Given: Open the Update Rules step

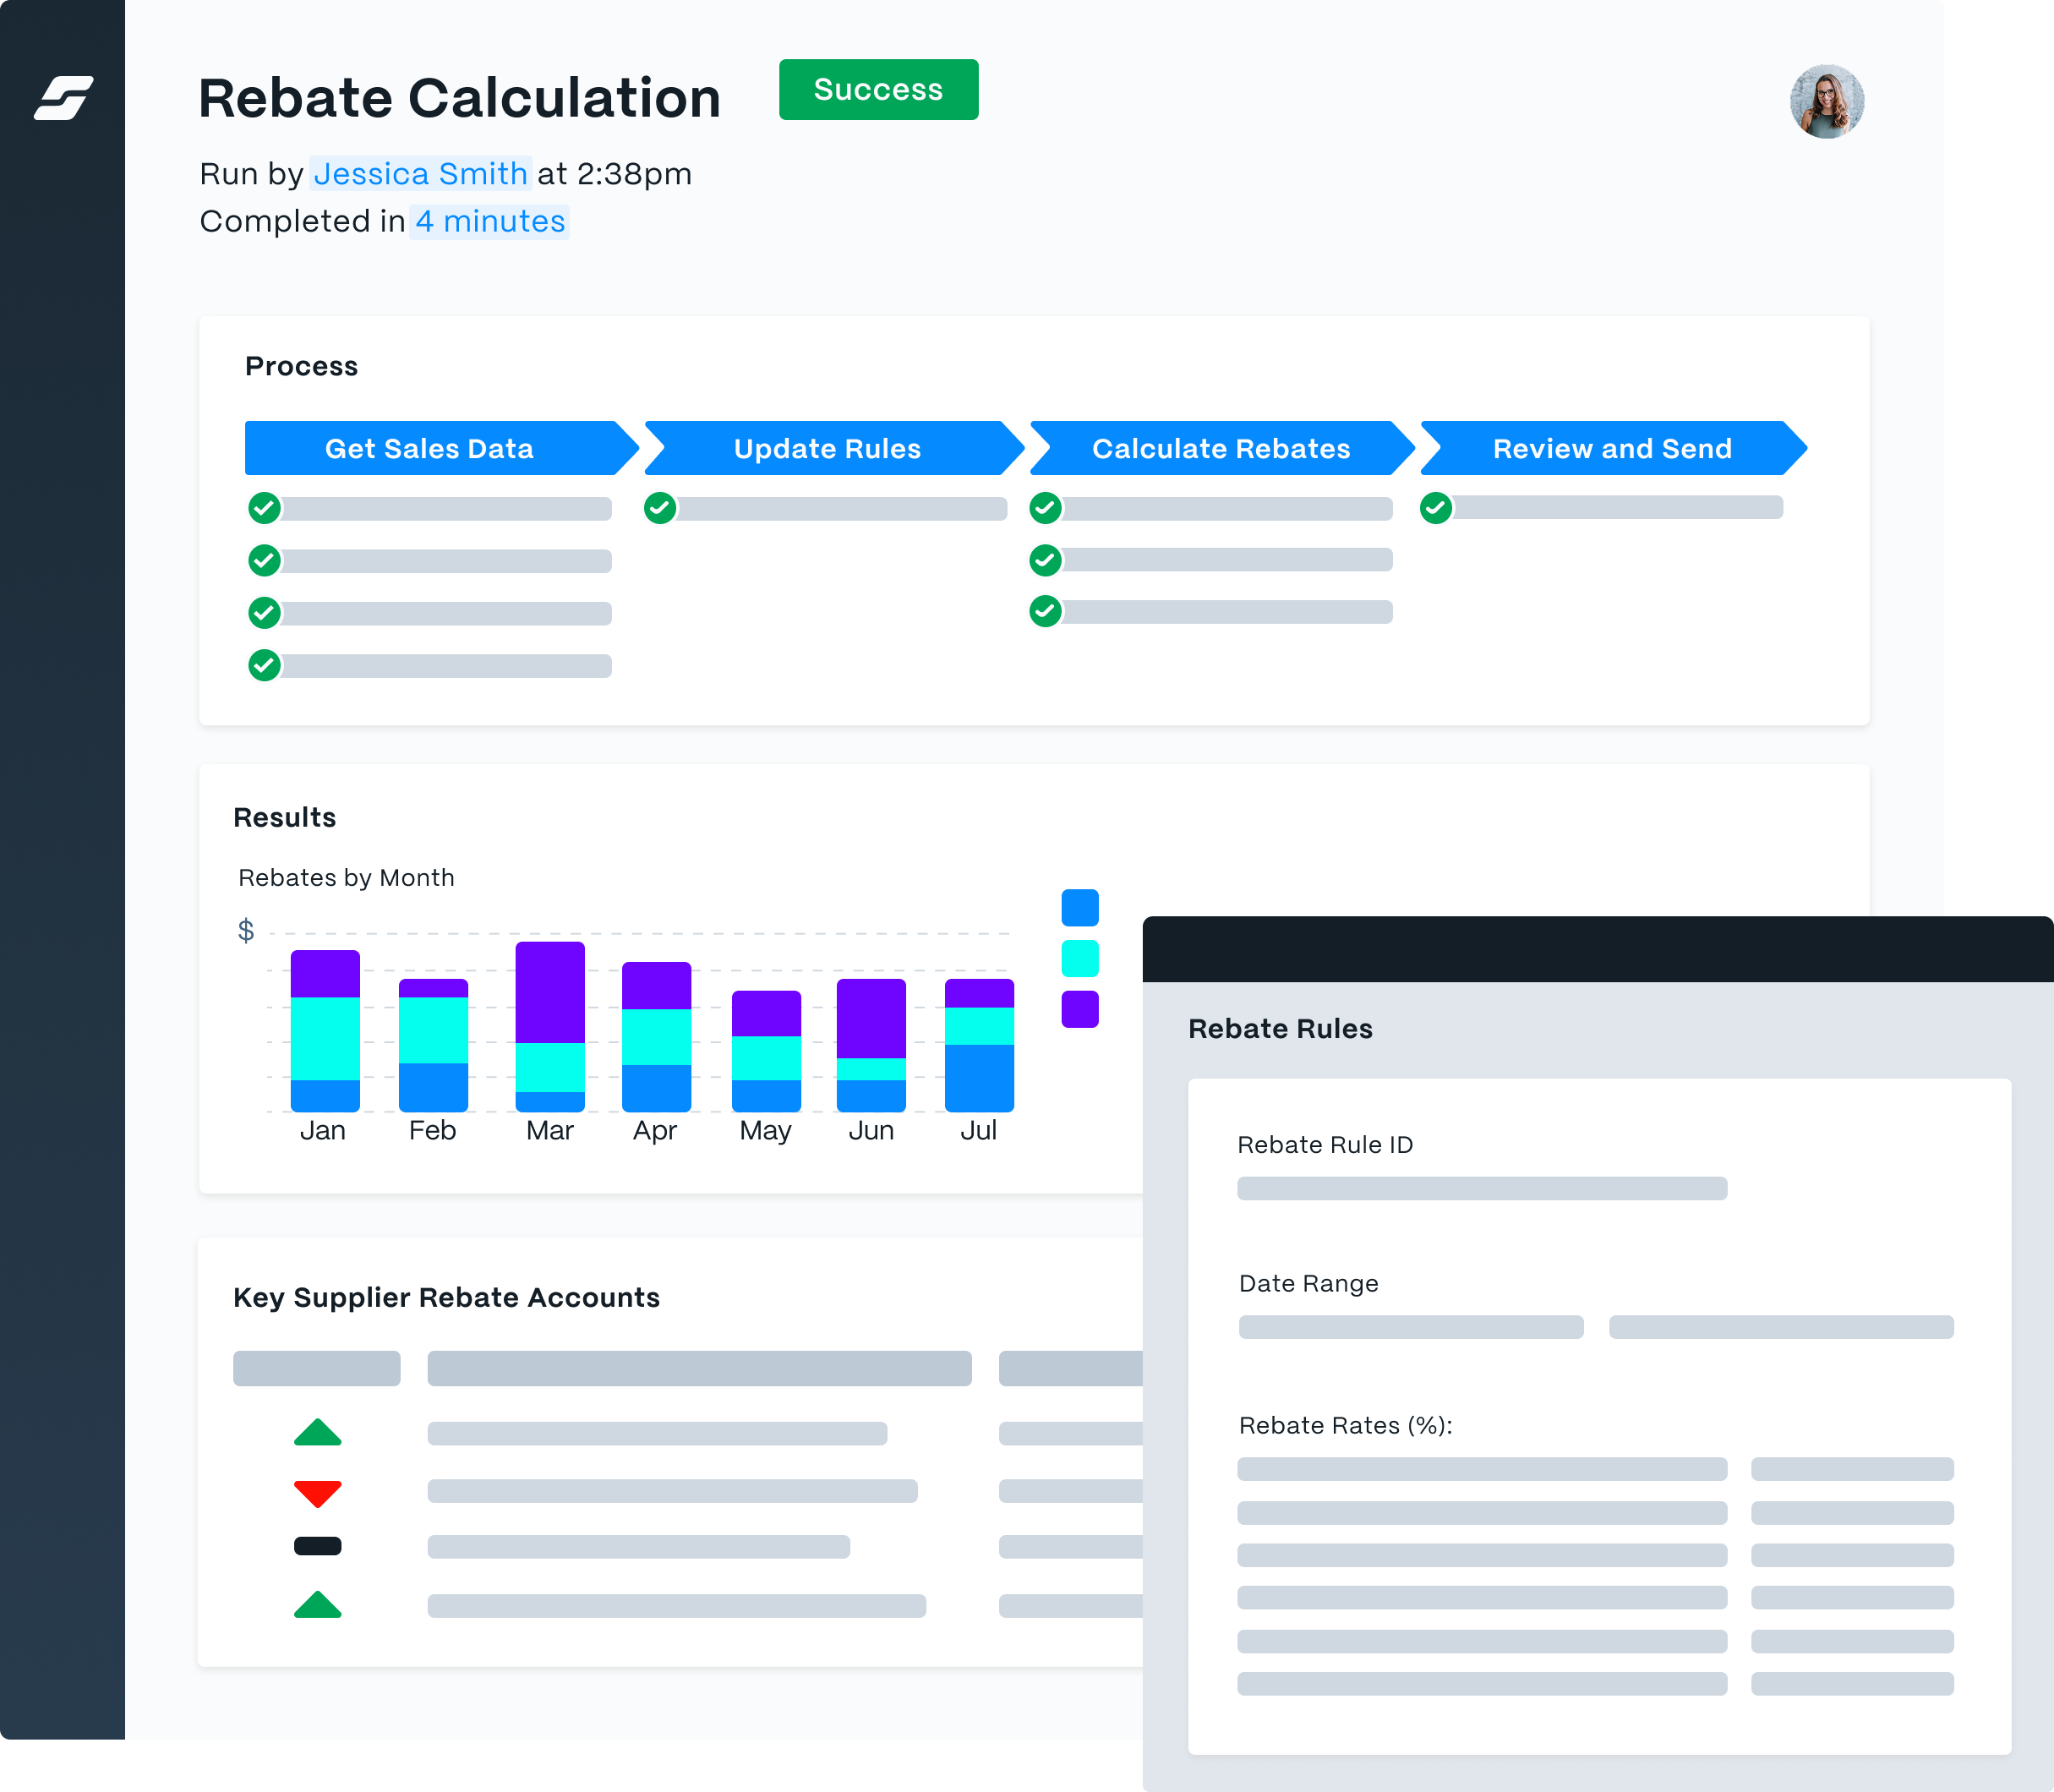Looking at the screenshot, I should 828,448.
